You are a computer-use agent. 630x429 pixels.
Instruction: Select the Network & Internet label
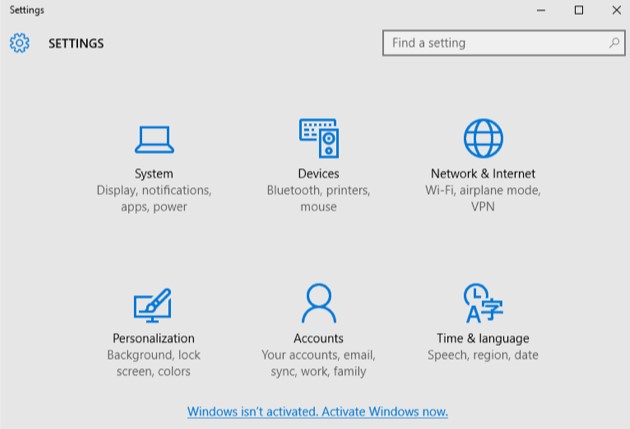pyautogui.click(x=483, y=174)
